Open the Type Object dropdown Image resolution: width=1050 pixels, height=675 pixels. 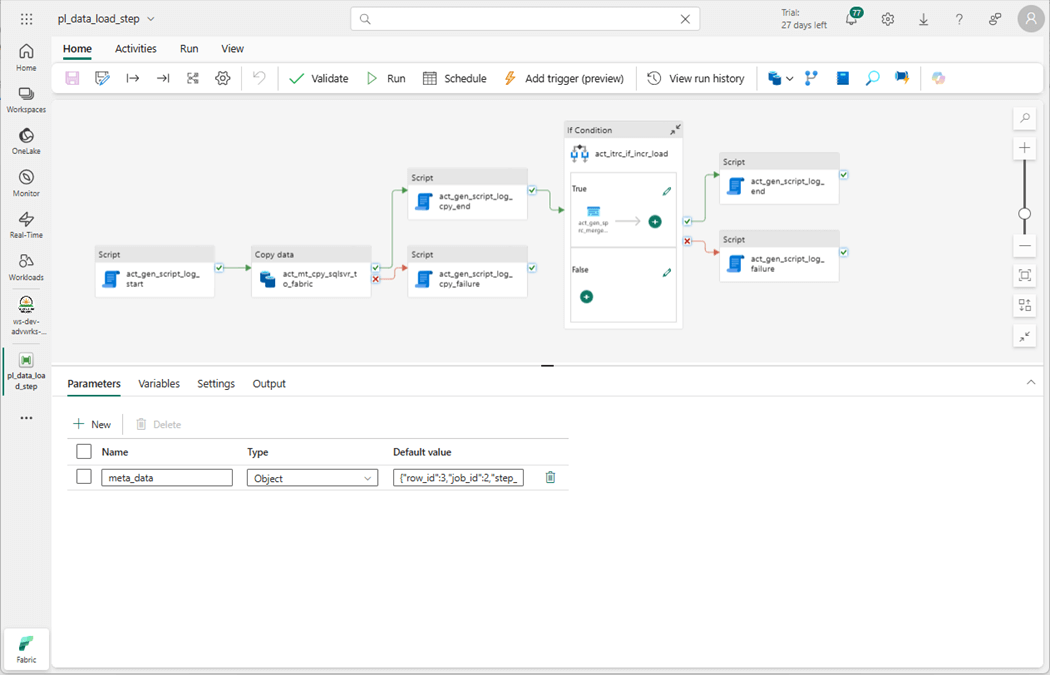(x=312, y=478)
